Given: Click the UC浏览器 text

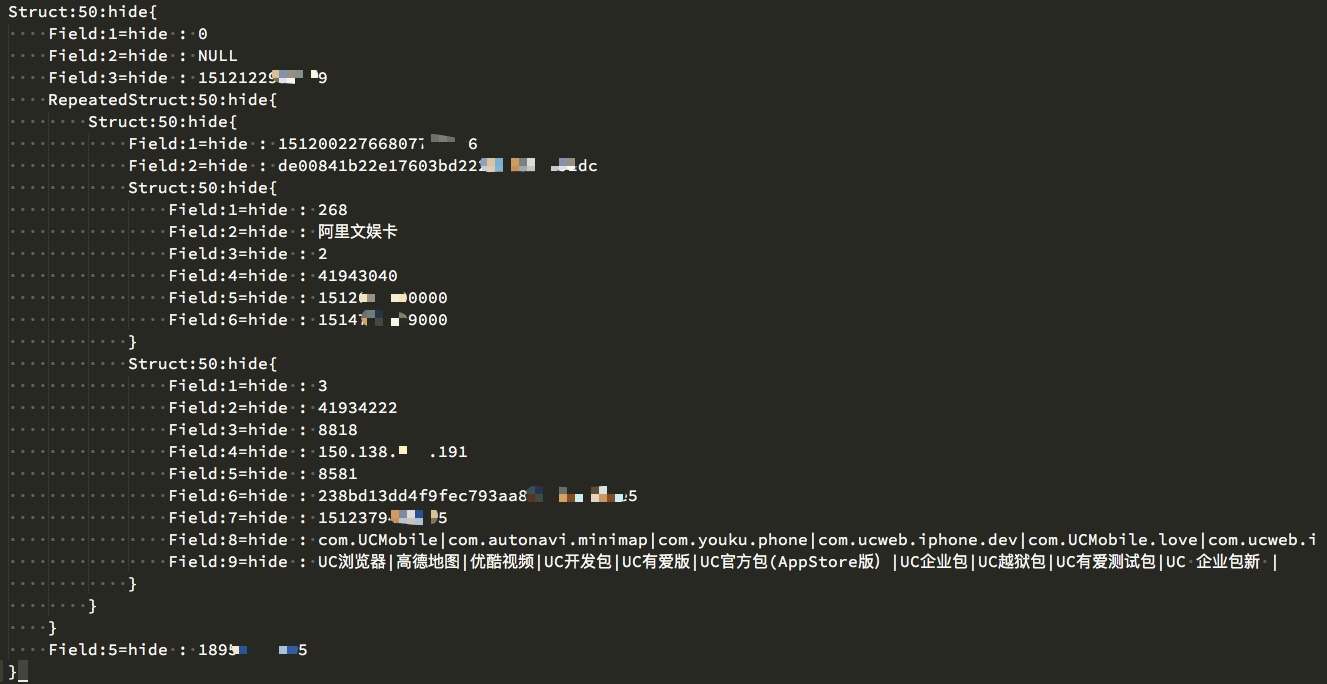Looking at the screenshot, I should [352, 562].
